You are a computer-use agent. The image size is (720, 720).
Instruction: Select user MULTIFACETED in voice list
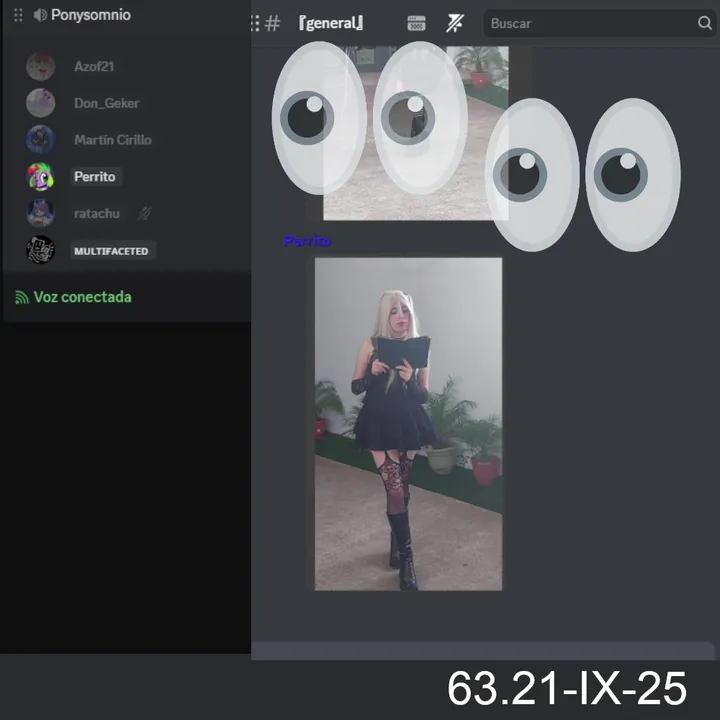112,251
